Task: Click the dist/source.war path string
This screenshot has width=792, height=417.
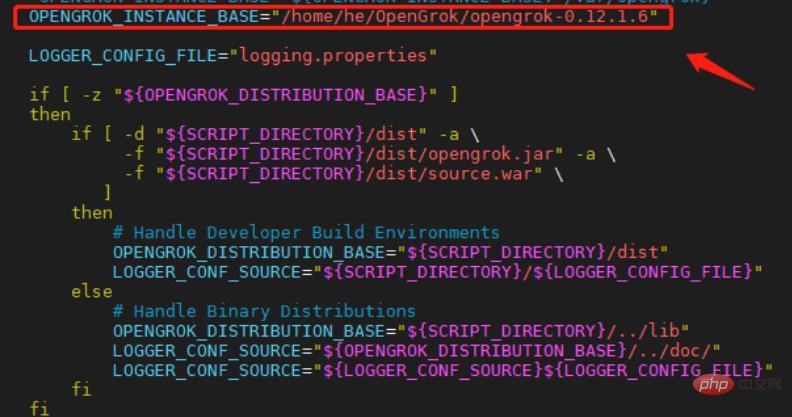Action: (x=349, y=174)
